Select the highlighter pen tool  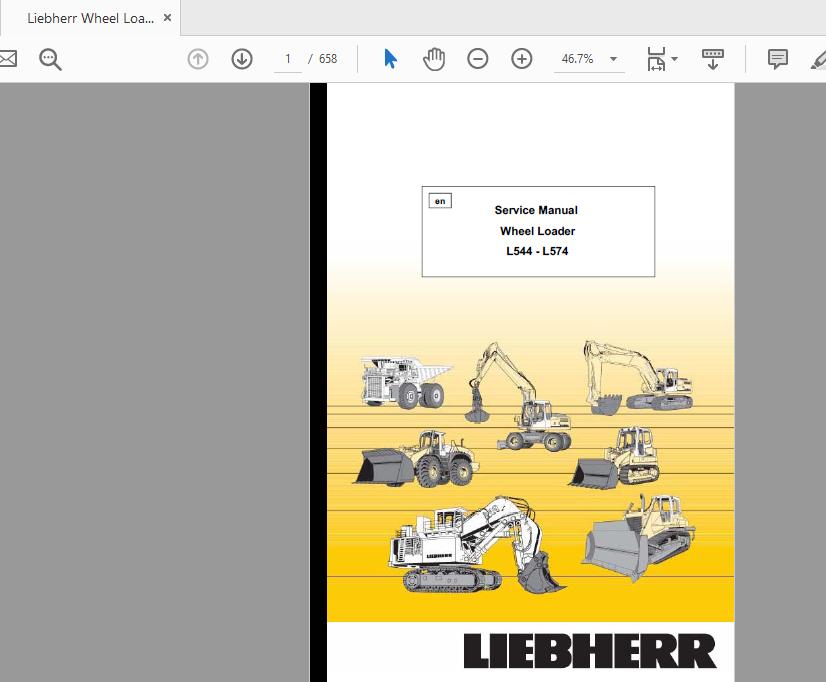tap(818, 60)
